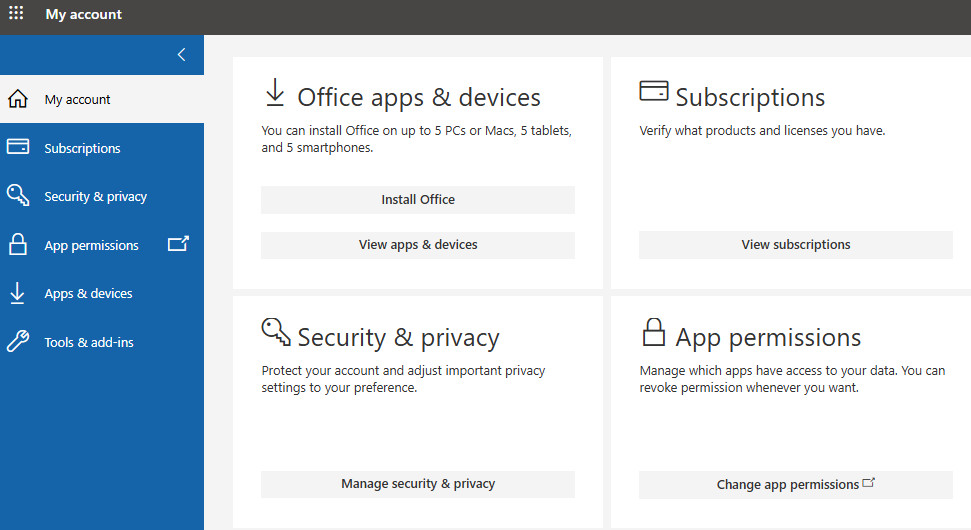Click the card icon in Subscriptions card heading
The width and height of the screenshot is (971, 530).
[654, 91]
